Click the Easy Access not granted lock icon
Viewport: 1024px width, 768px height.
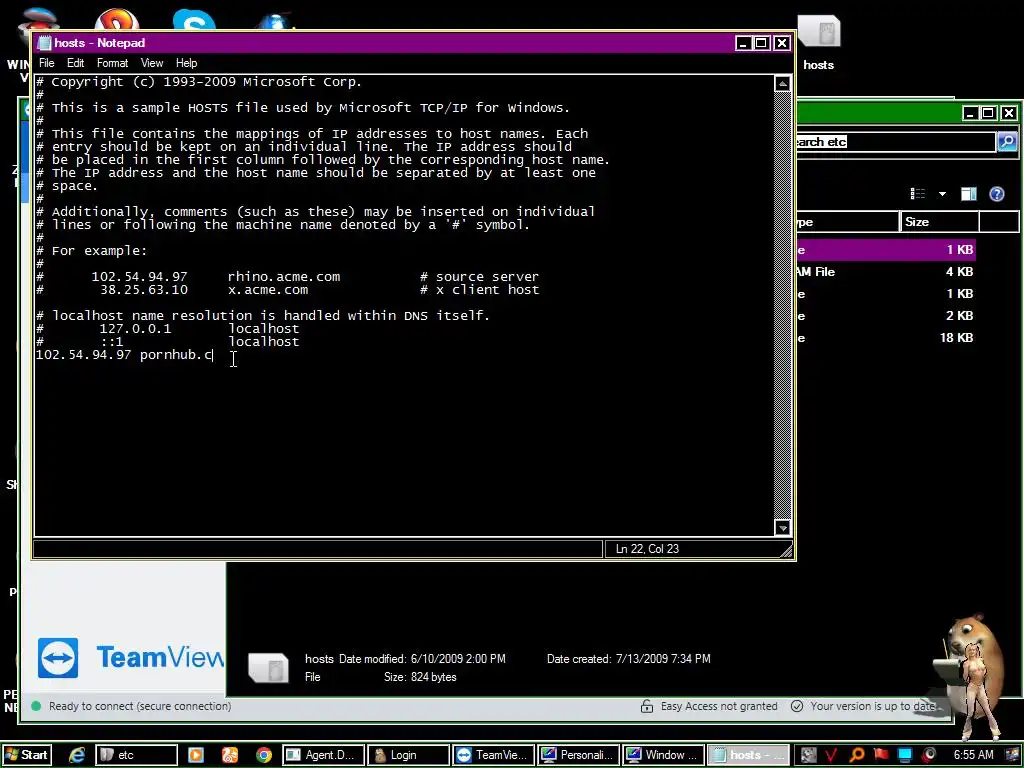point(647,706)
